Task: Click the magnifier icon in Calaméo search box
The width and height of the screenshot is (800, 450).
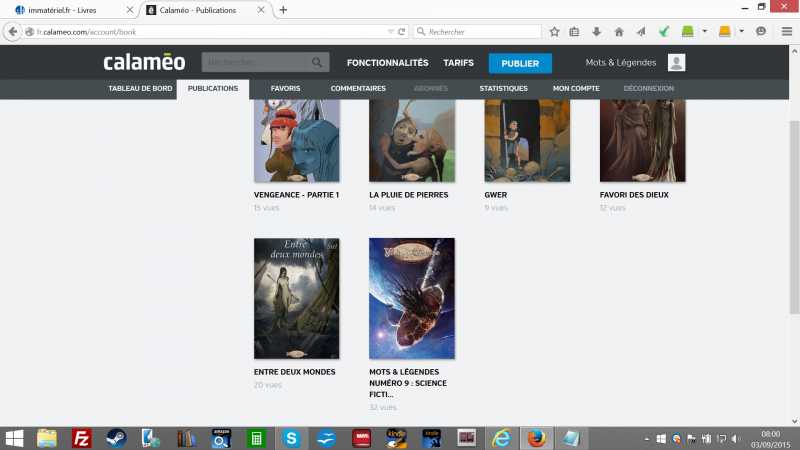Action: click(x=317, y=63)
